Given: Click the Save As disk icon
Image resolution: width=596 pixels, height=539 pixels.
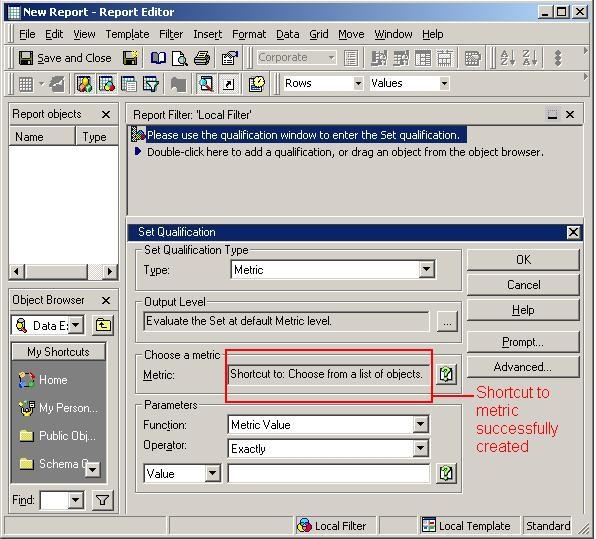Looking at the screenshot, I should [130, 58].
